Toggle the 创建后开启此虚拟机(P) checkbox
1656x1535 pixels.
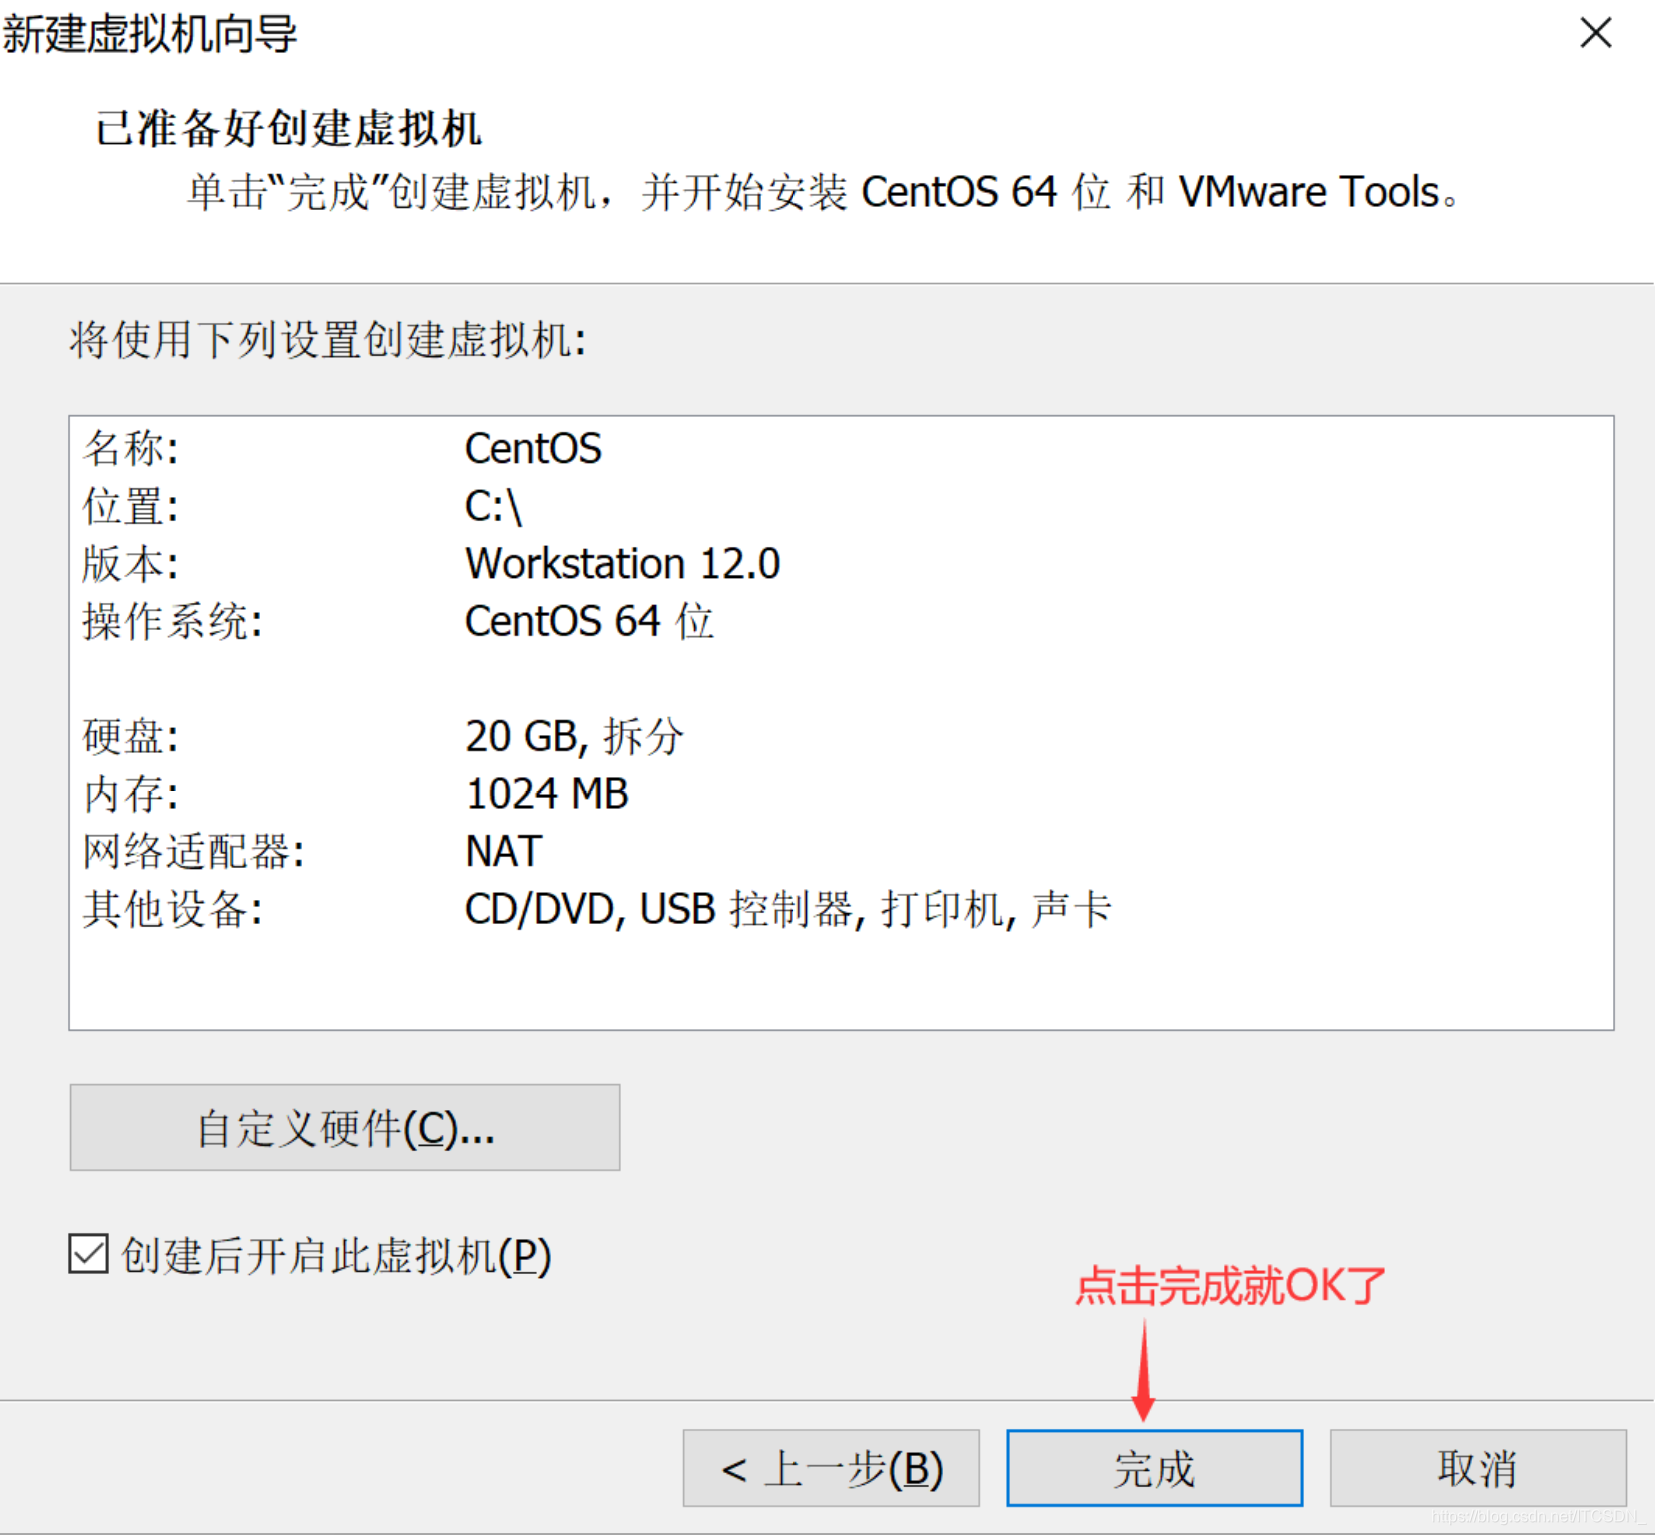point(89,1254)
